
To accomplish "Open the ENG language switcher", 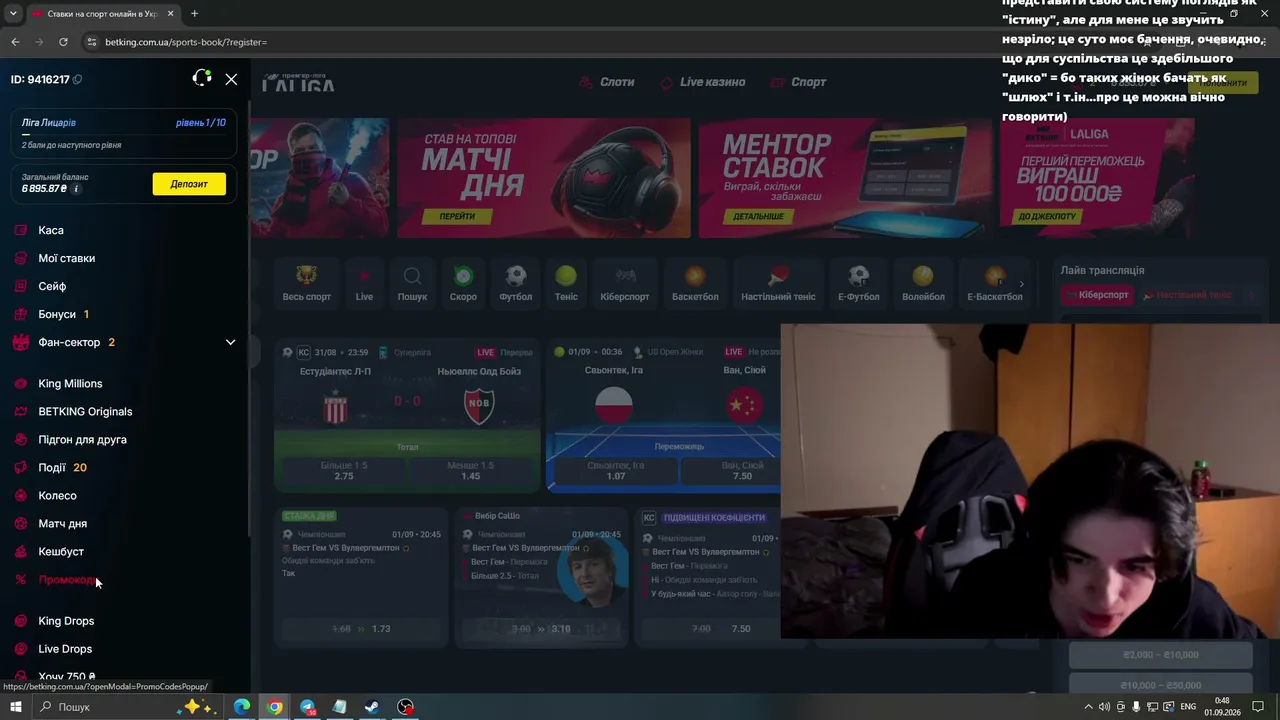I will (x=1188, y=707).
